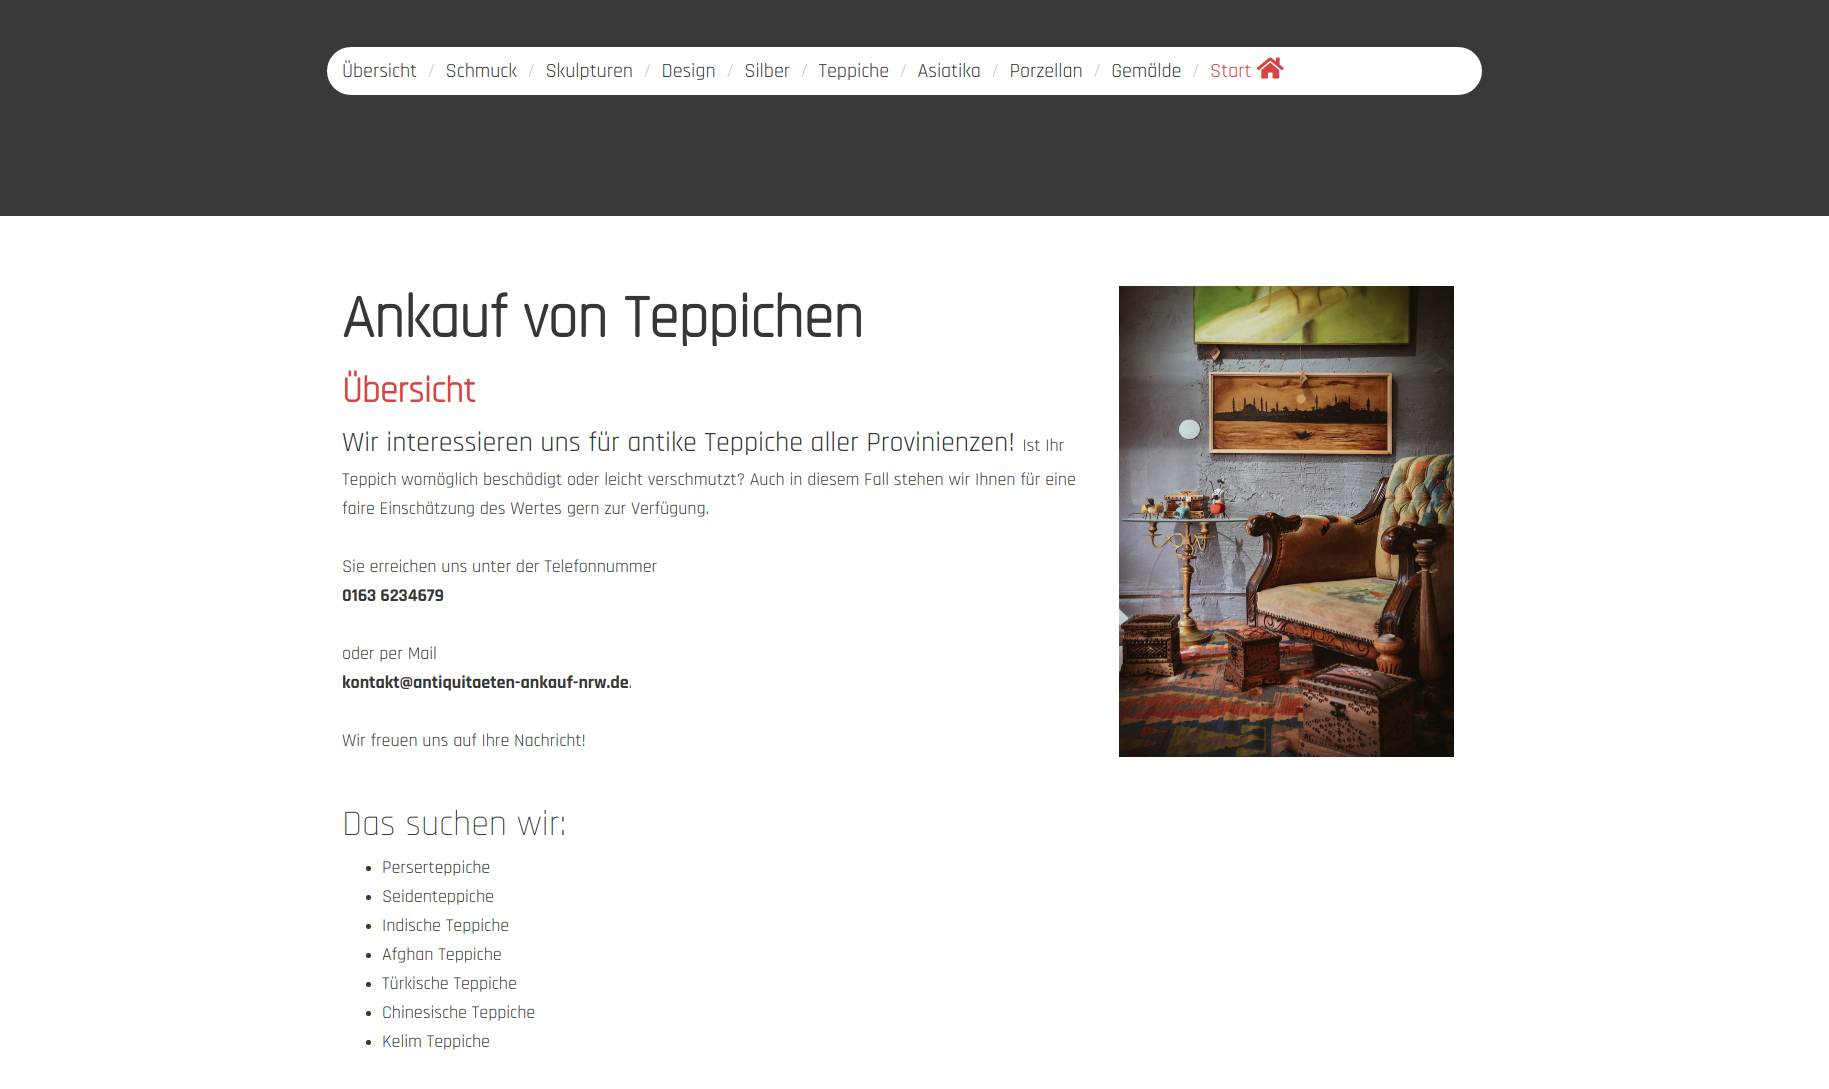Open the Skulpturen page
Viewport: 1829px width, 1089px height.
[589, 71]
